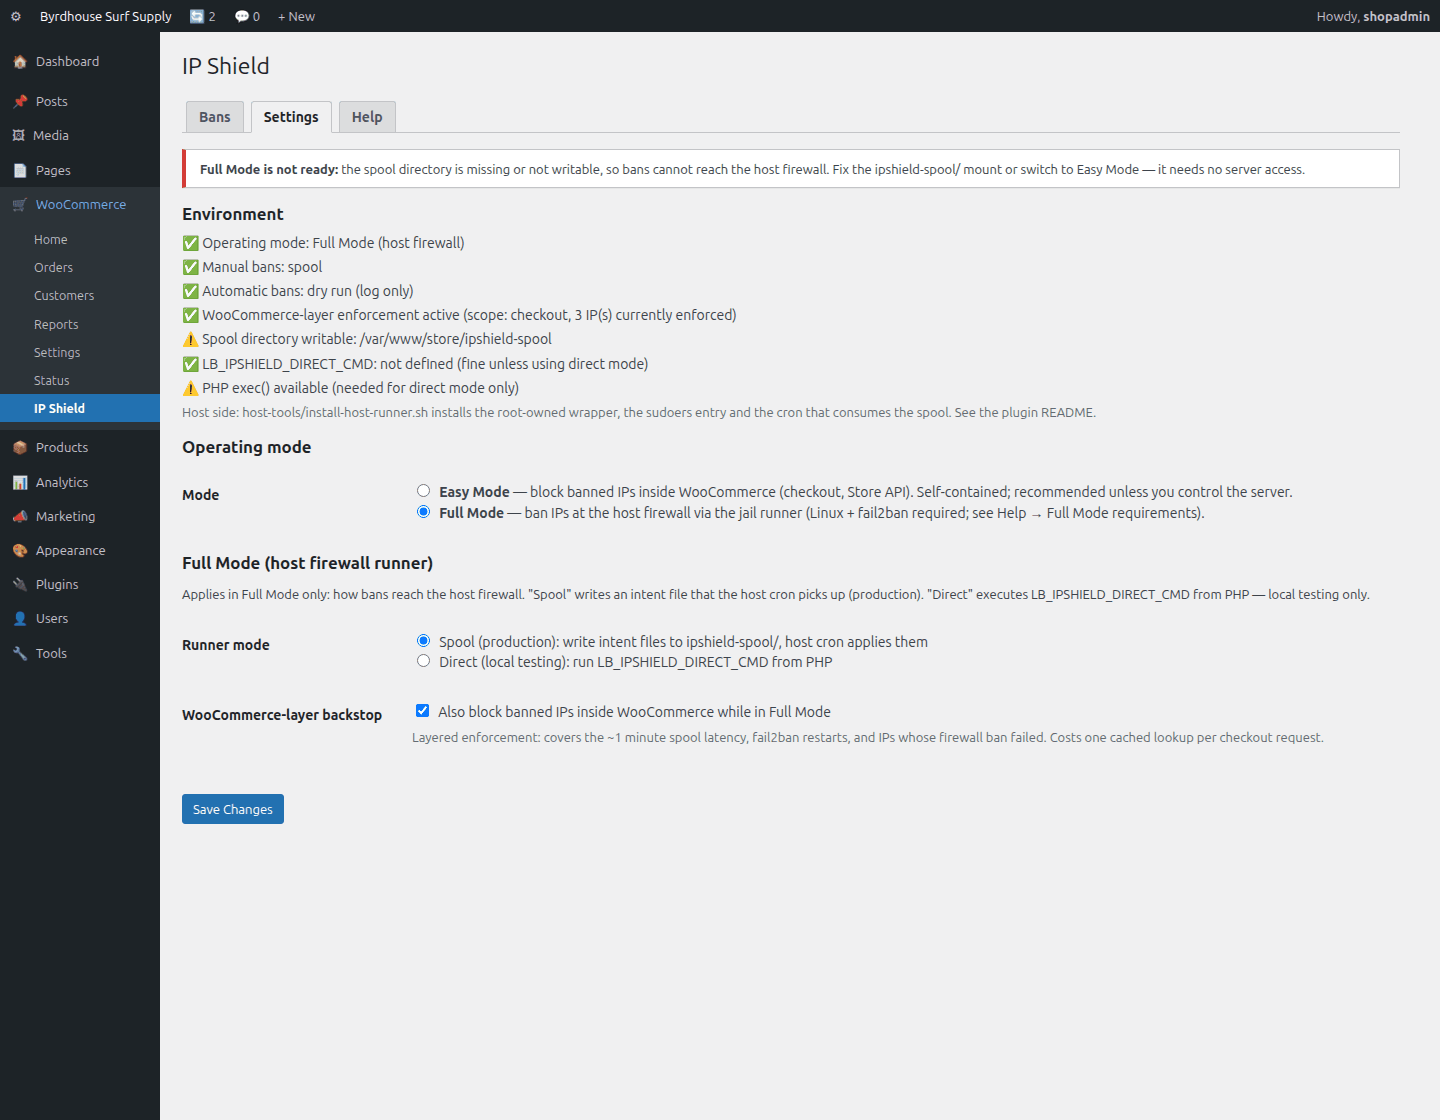Click the Save Changes button
The image size is (1440, 1120).
pyautogui.click(x=233, y=809)
